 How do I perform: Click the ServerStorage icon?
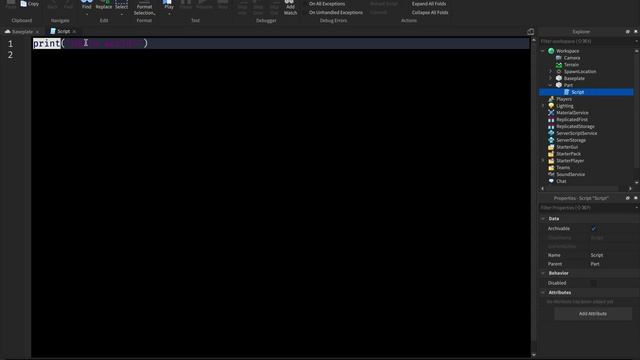[551, 140]
